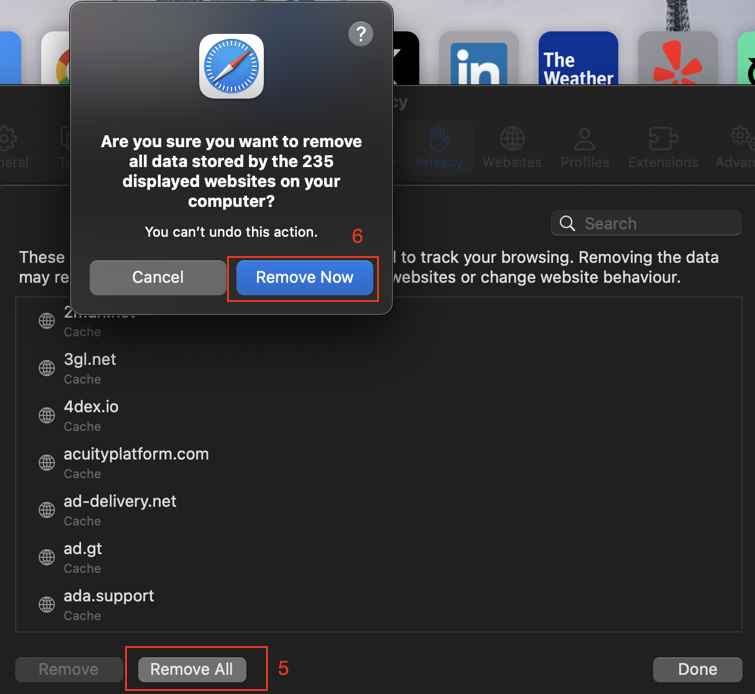Click globe icon beside 4dex.io
Viewport: 755px width, 694px height.
47,415
